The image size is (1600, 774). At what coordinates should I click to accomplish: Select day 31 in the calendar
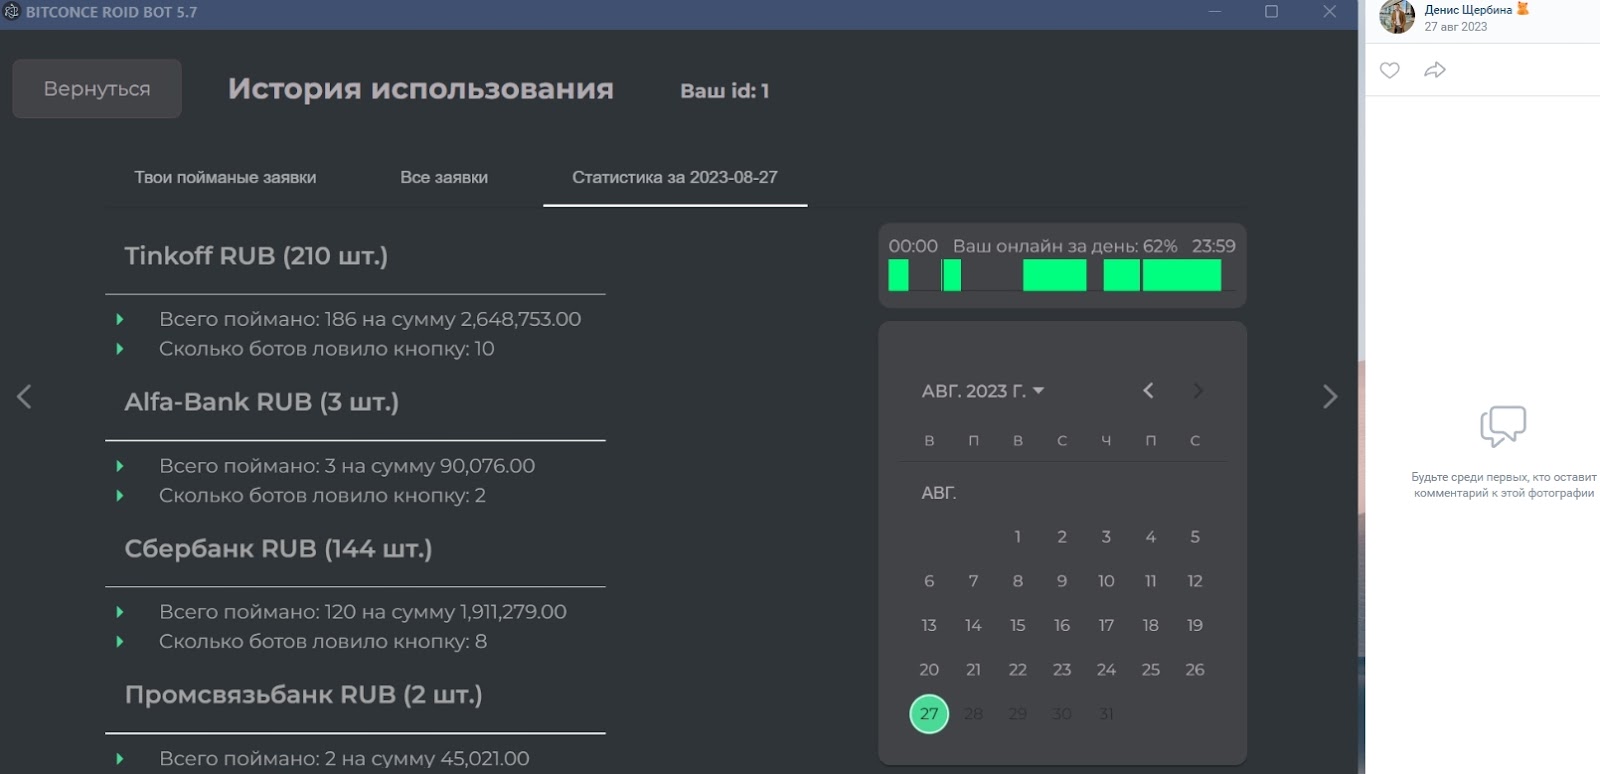click(1106, 714)
